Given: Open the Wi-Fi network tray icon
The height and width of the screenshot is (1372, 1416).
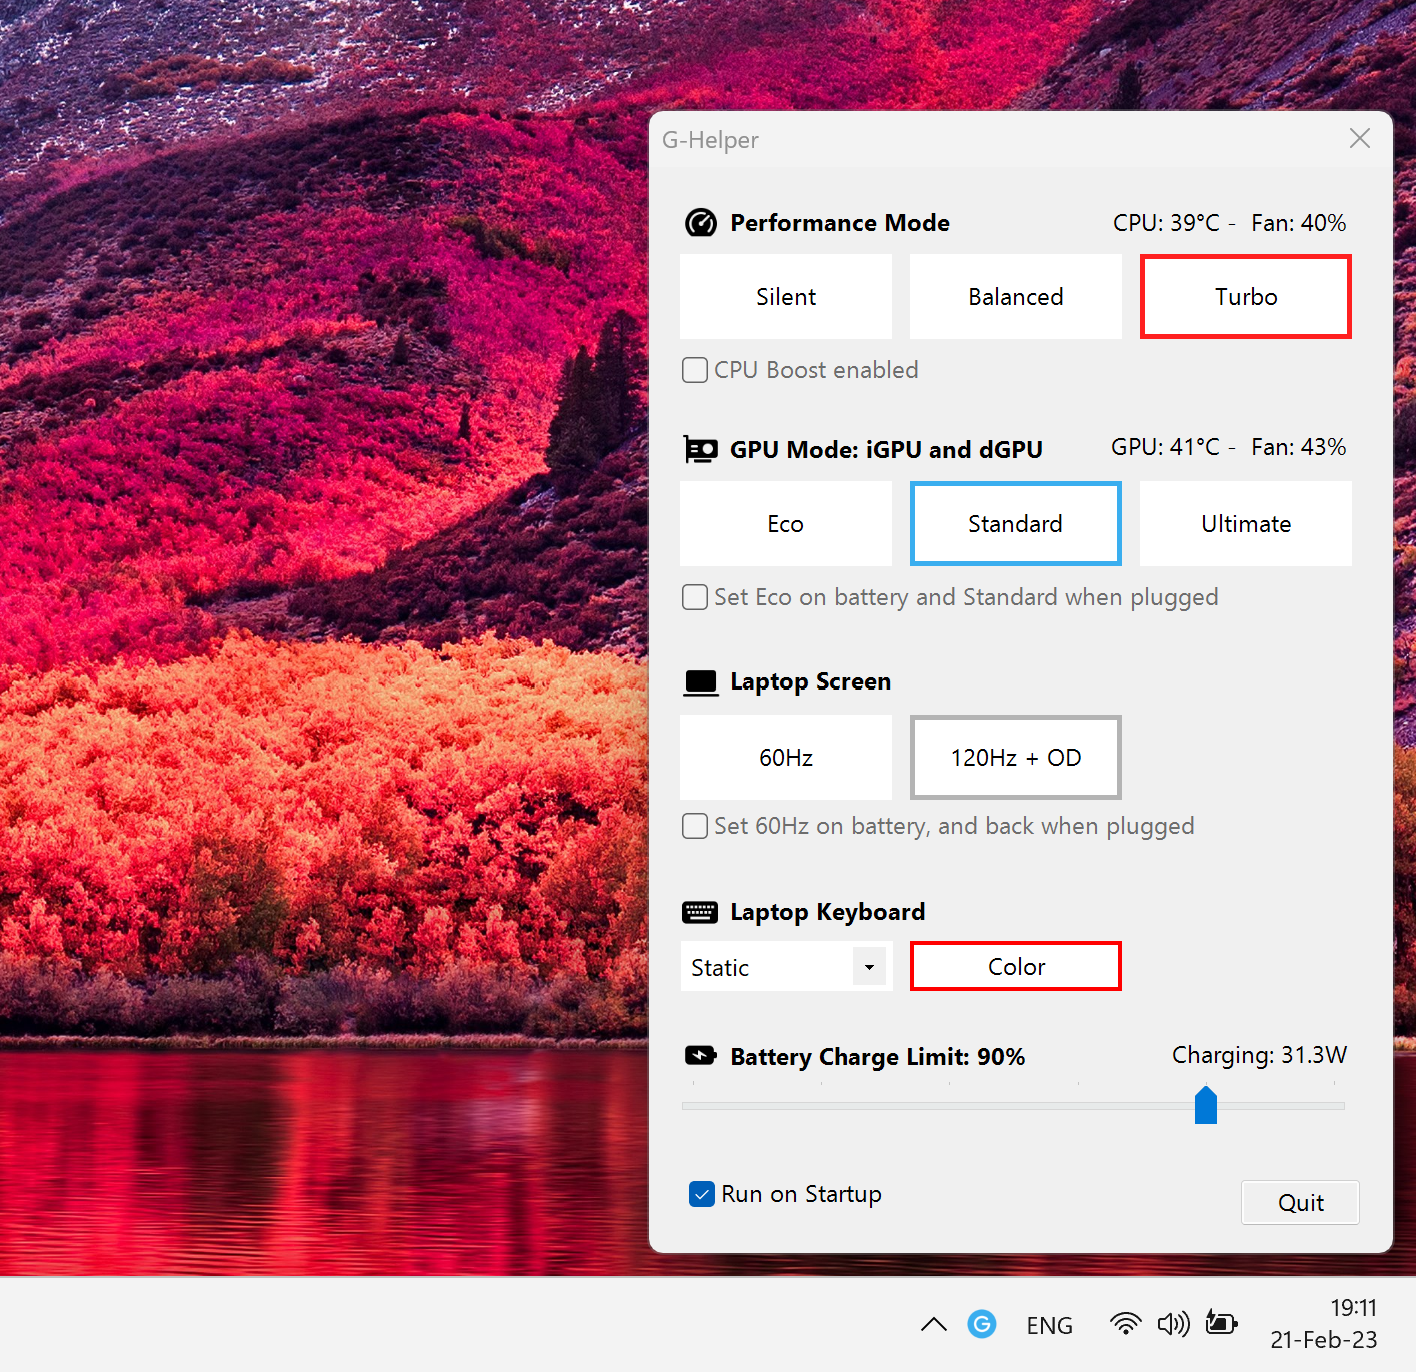Looking at the screenshot, I should click(1125, 1324).
